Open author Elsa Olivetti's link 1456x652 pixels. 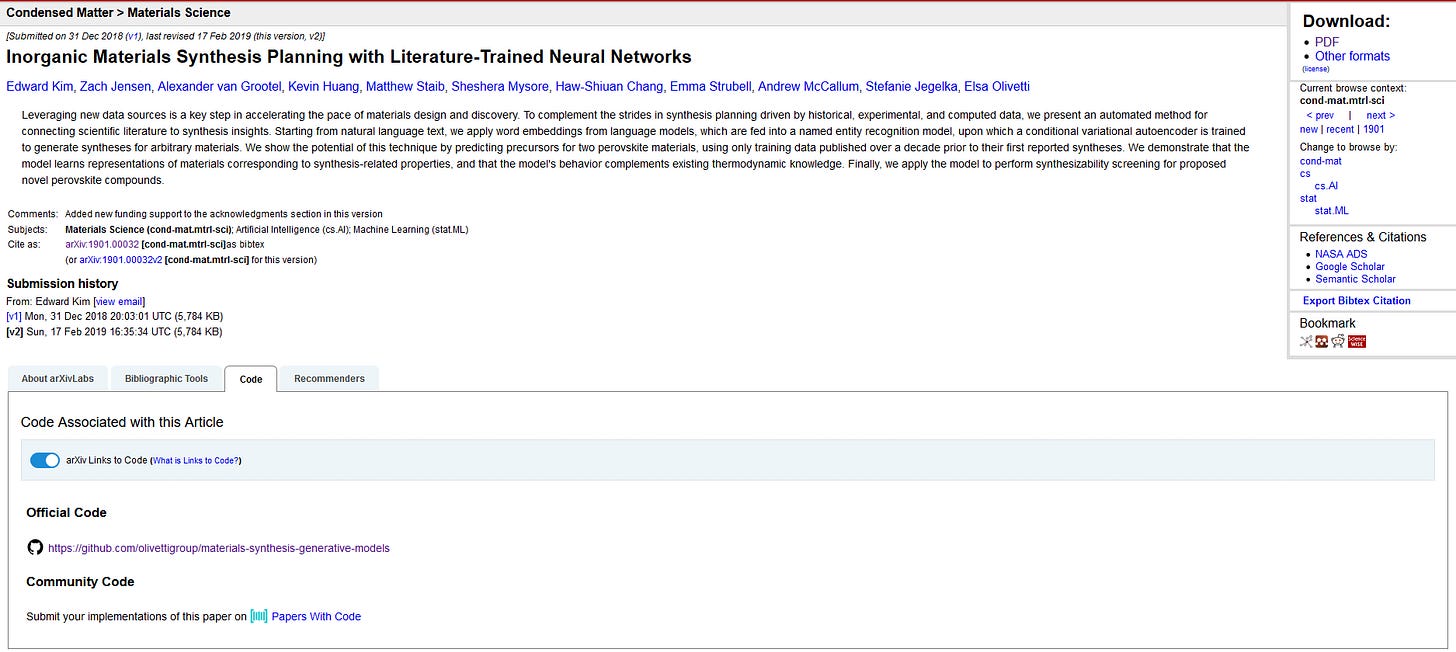pos(997,86)
